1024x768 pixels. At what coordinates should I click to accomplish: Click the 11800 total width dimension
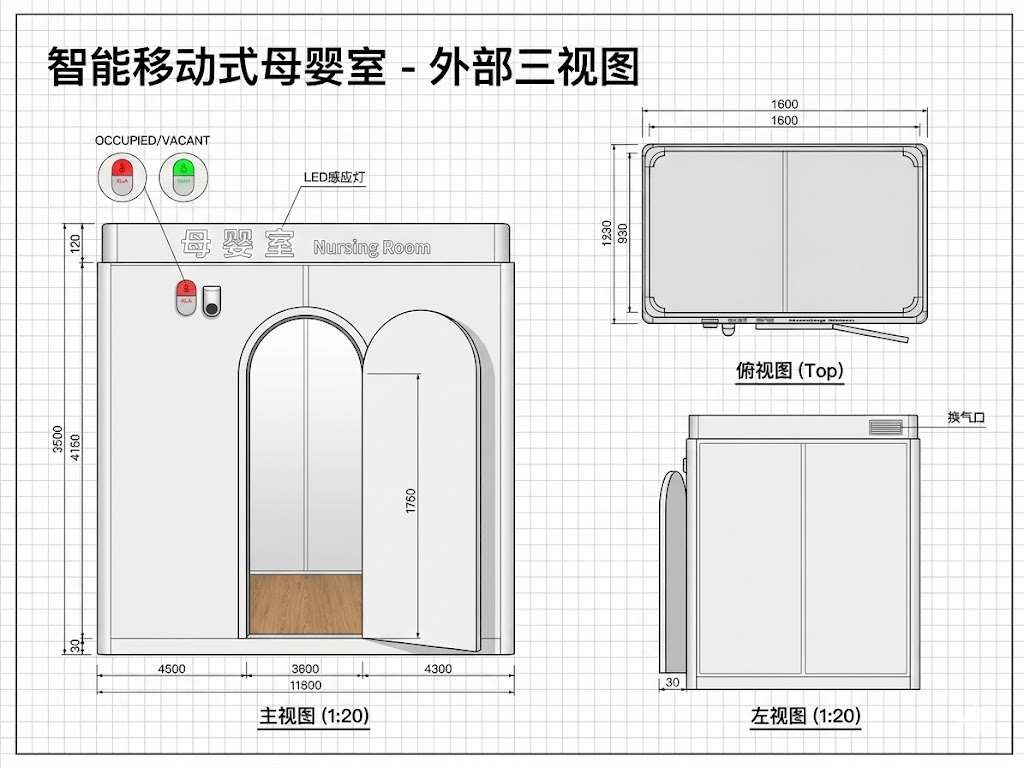click(x=306, y=685)
